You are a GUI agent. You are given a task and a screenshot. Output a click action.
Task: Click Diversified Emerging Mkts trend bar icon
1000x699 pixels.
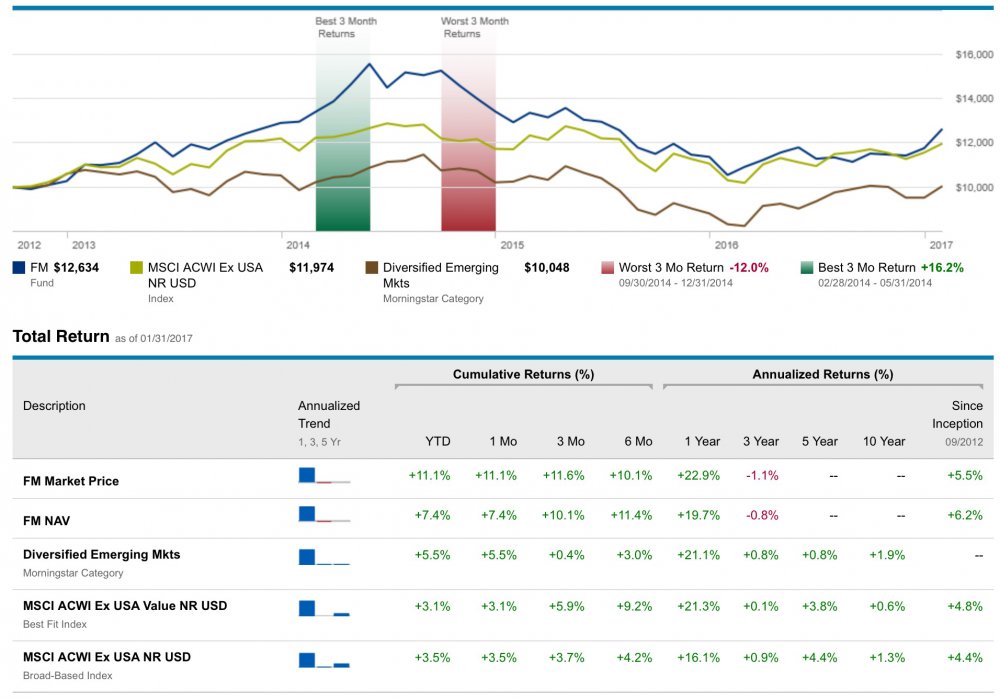(x=324, y=558)
